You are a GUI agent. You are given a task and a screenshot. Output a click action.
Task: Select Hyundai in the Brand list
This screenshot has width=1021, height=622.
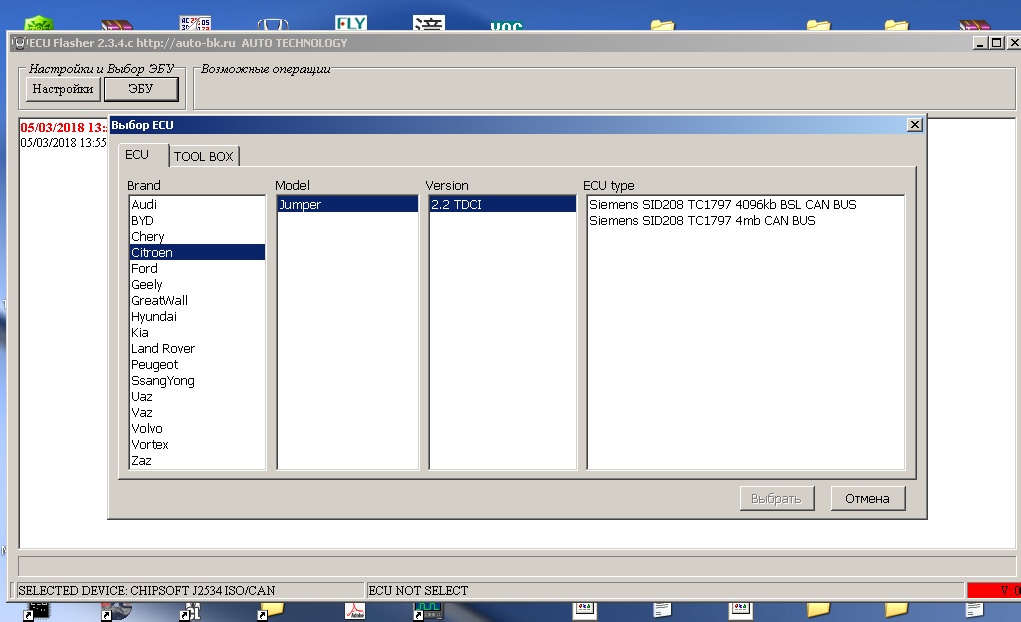197,317
